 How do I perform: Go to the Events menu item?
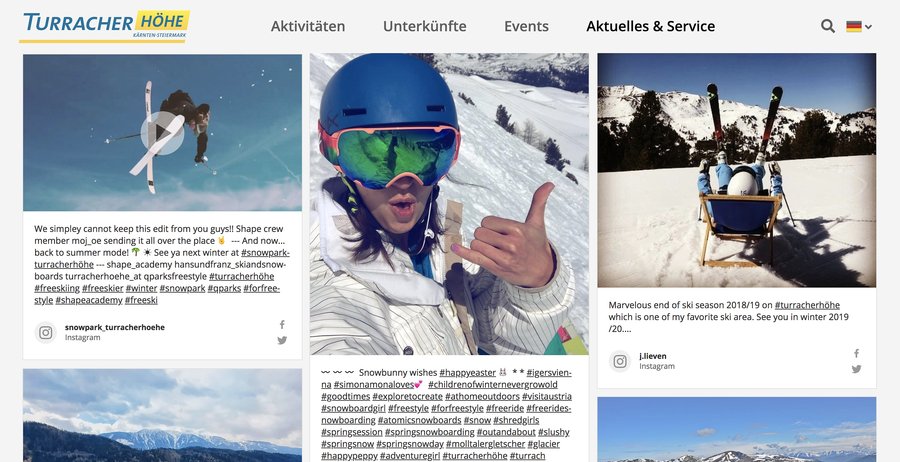pos(526,26)
